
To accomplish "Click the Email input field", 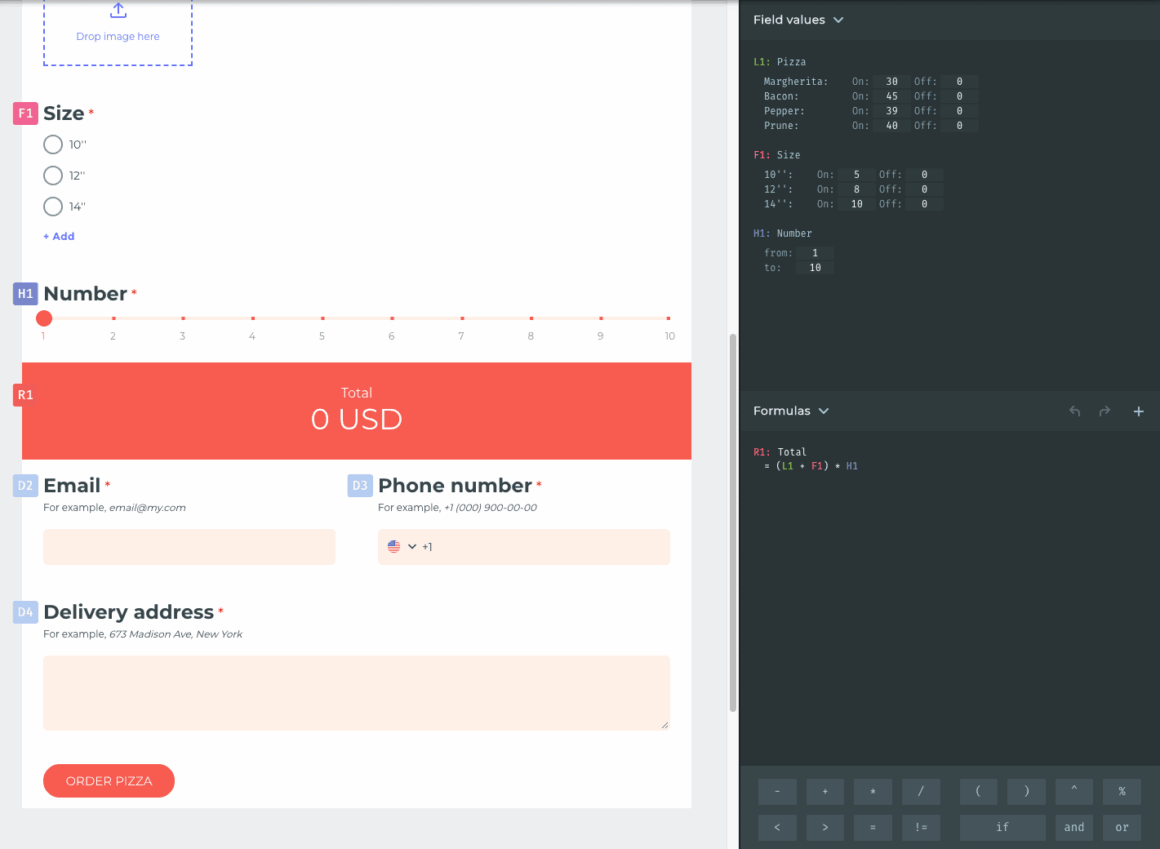I will point(189,547).
